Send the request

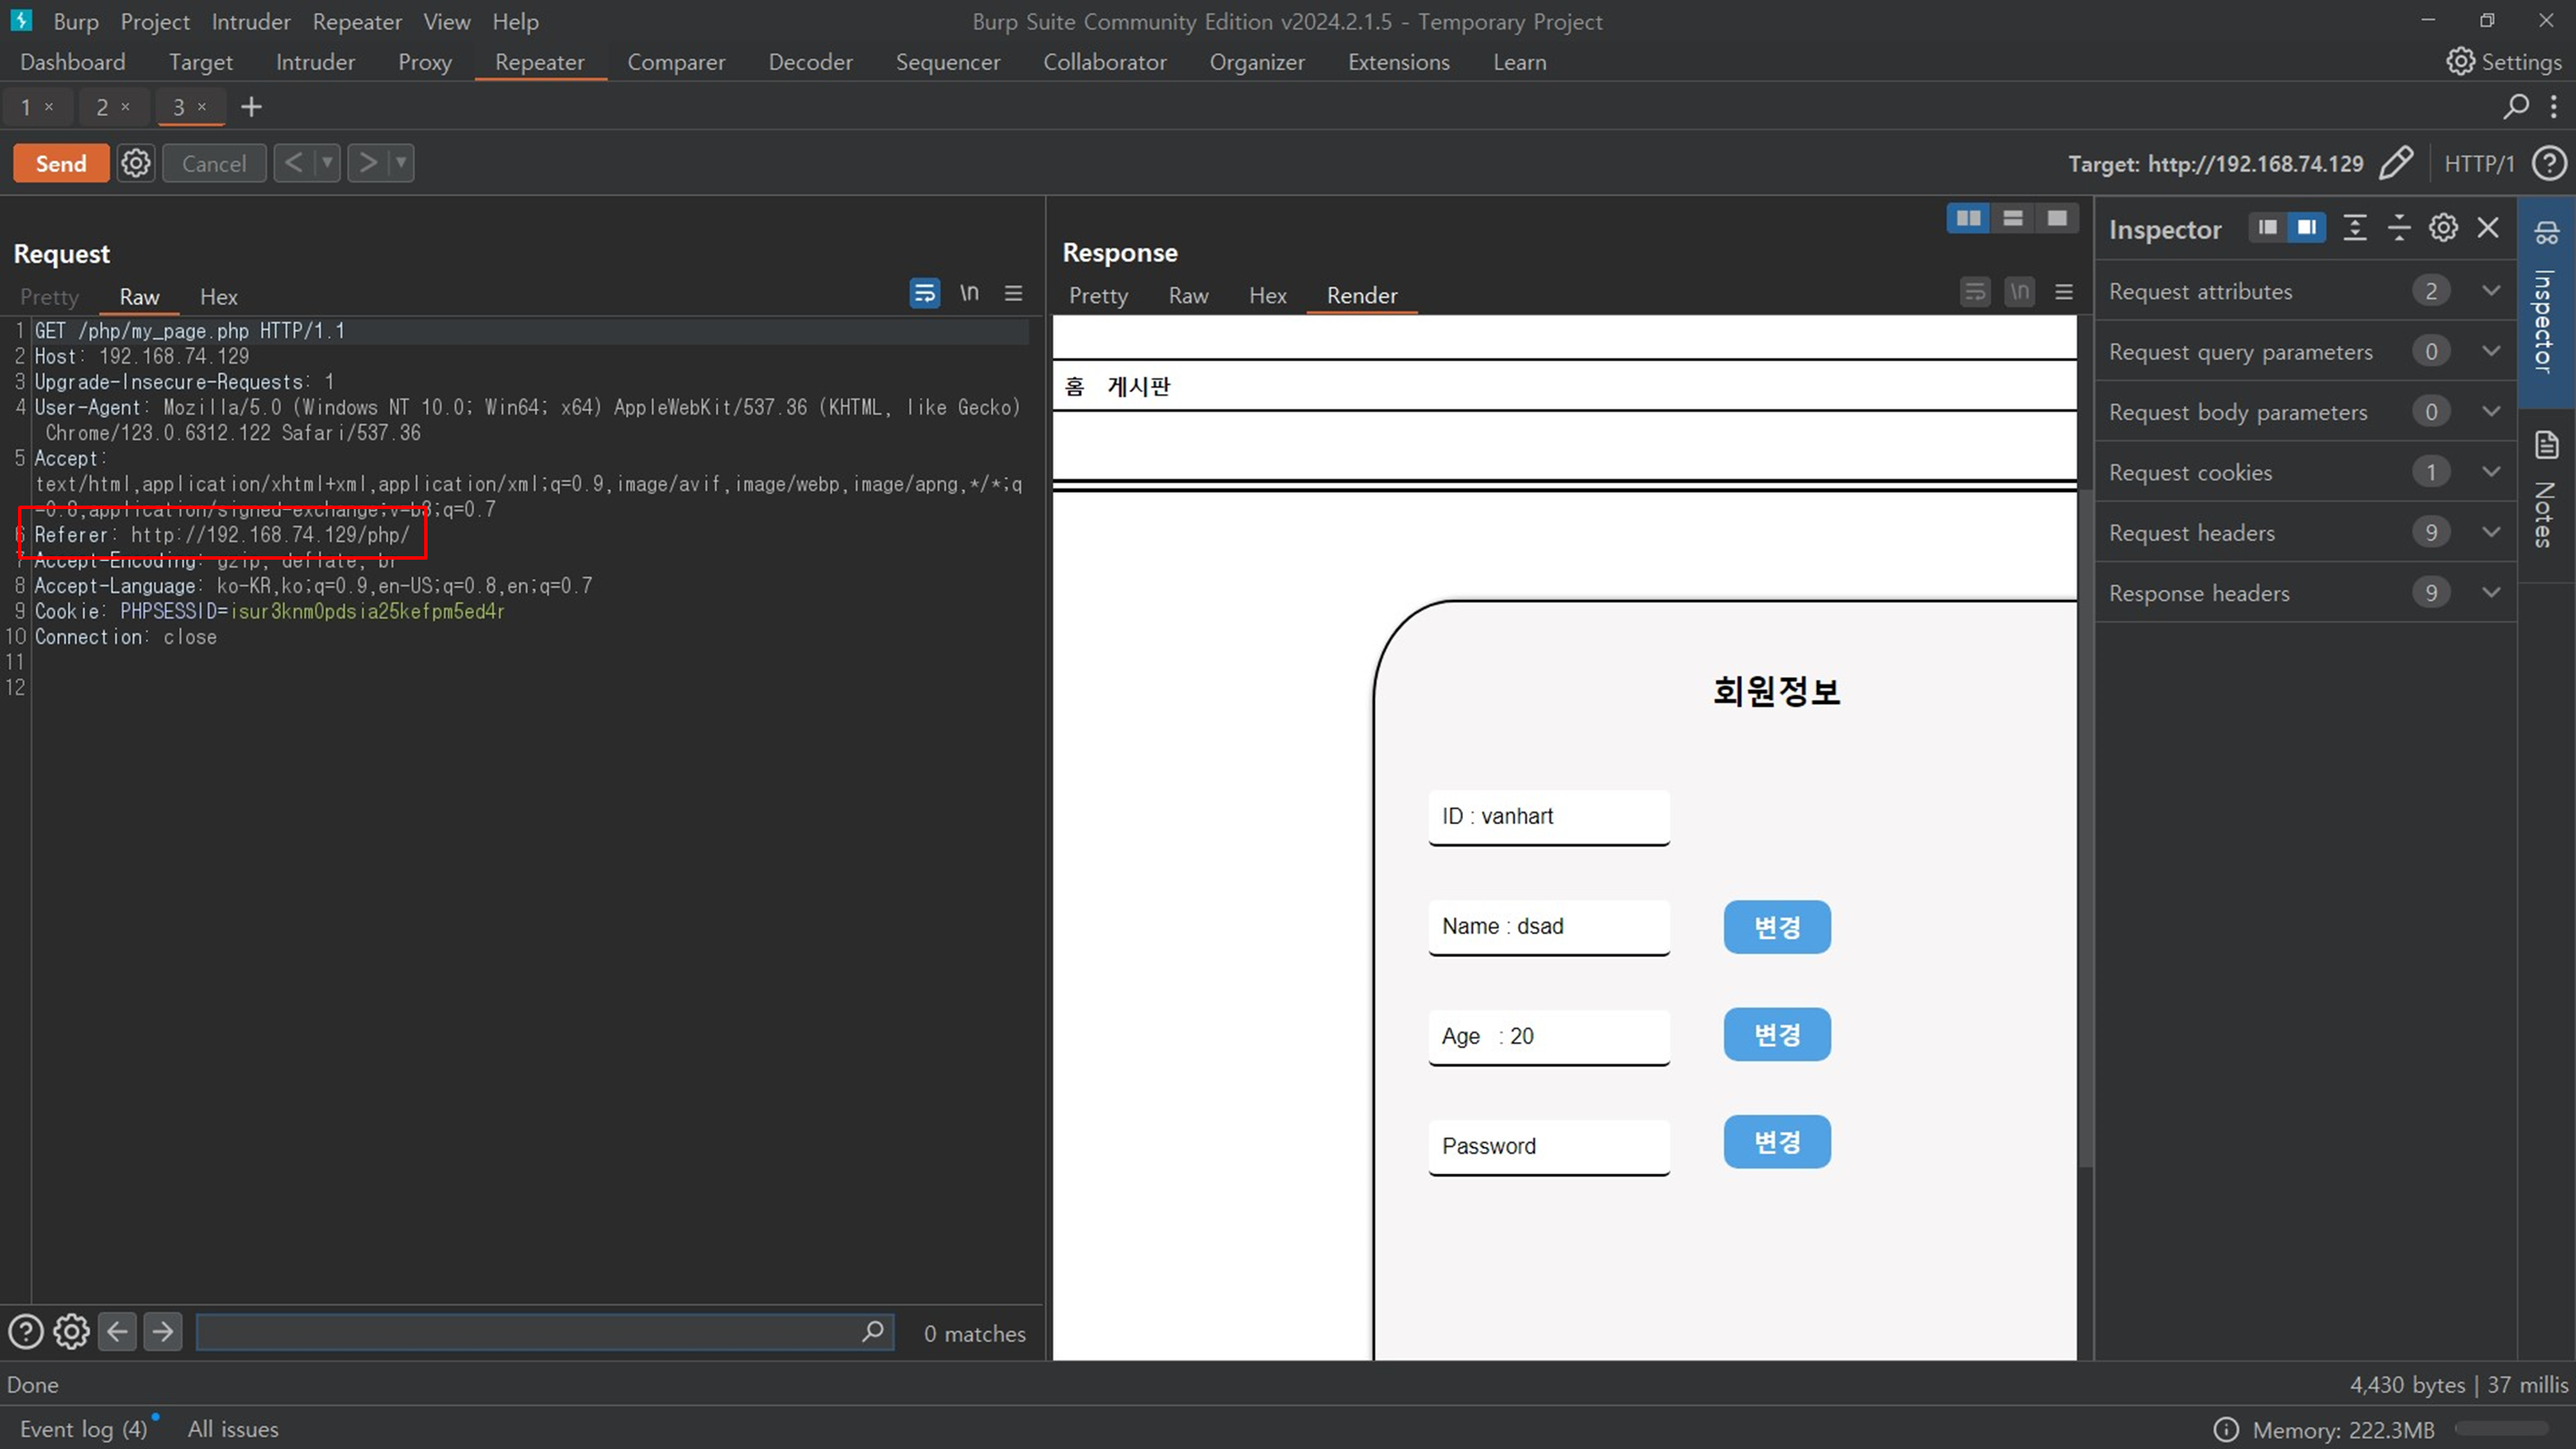click(61, 163)
